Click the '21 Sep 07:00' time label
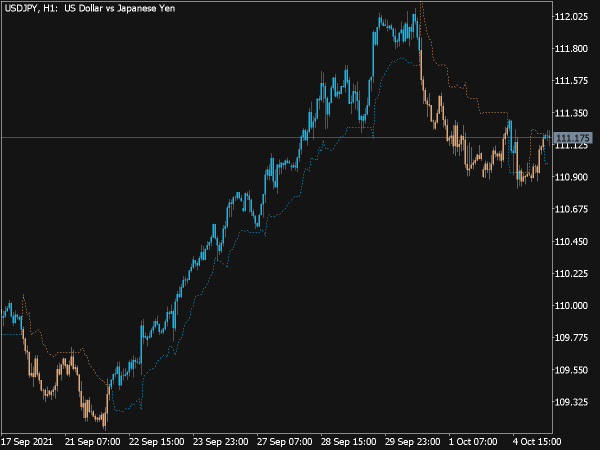This screenshot has width=600, height=450. click(92, 442)
